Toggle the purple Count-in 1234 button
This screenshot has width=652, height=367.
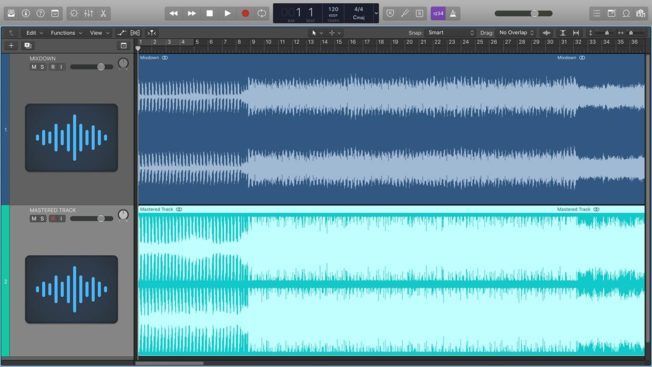pos(438,13)
